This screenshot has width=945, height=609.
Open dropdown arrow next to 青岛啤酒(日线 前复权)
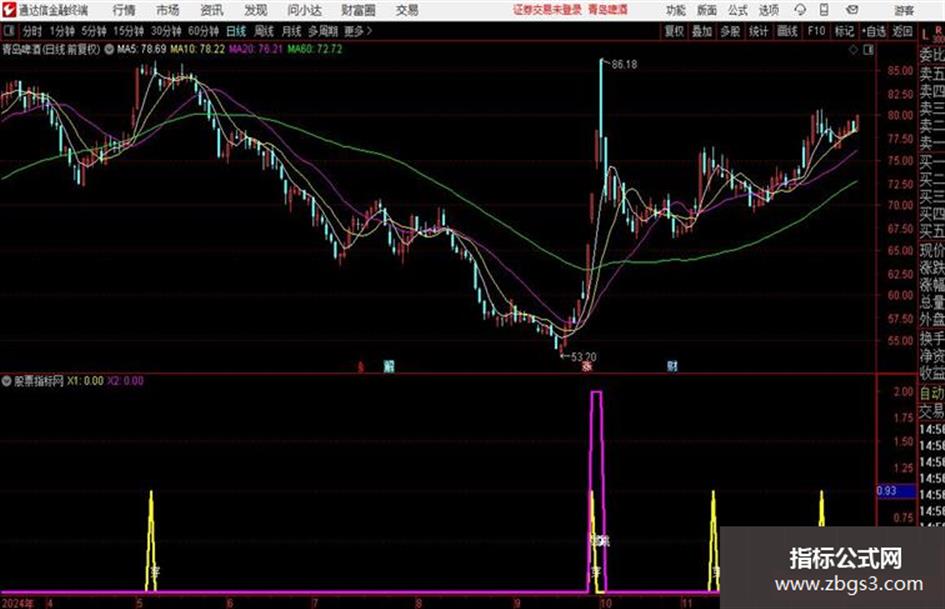tap(109, 49)
